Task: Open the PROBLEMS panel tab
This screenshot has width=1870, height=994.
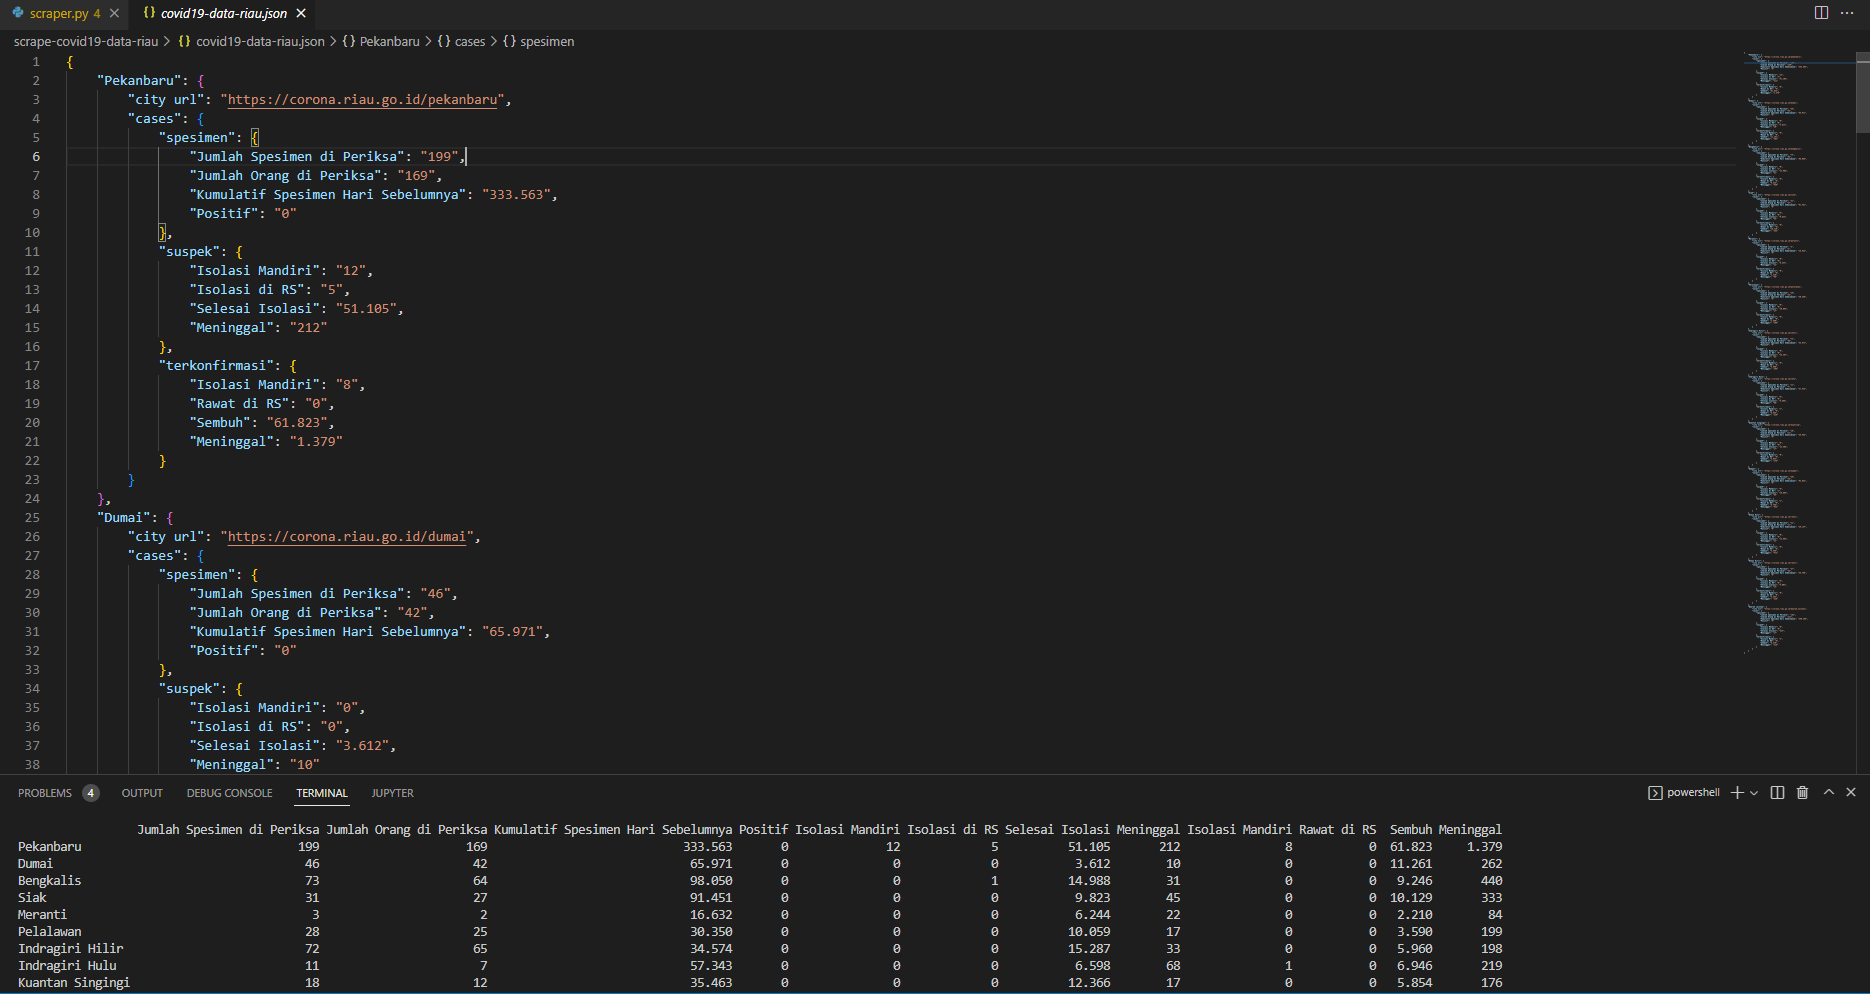Action: 45,793
